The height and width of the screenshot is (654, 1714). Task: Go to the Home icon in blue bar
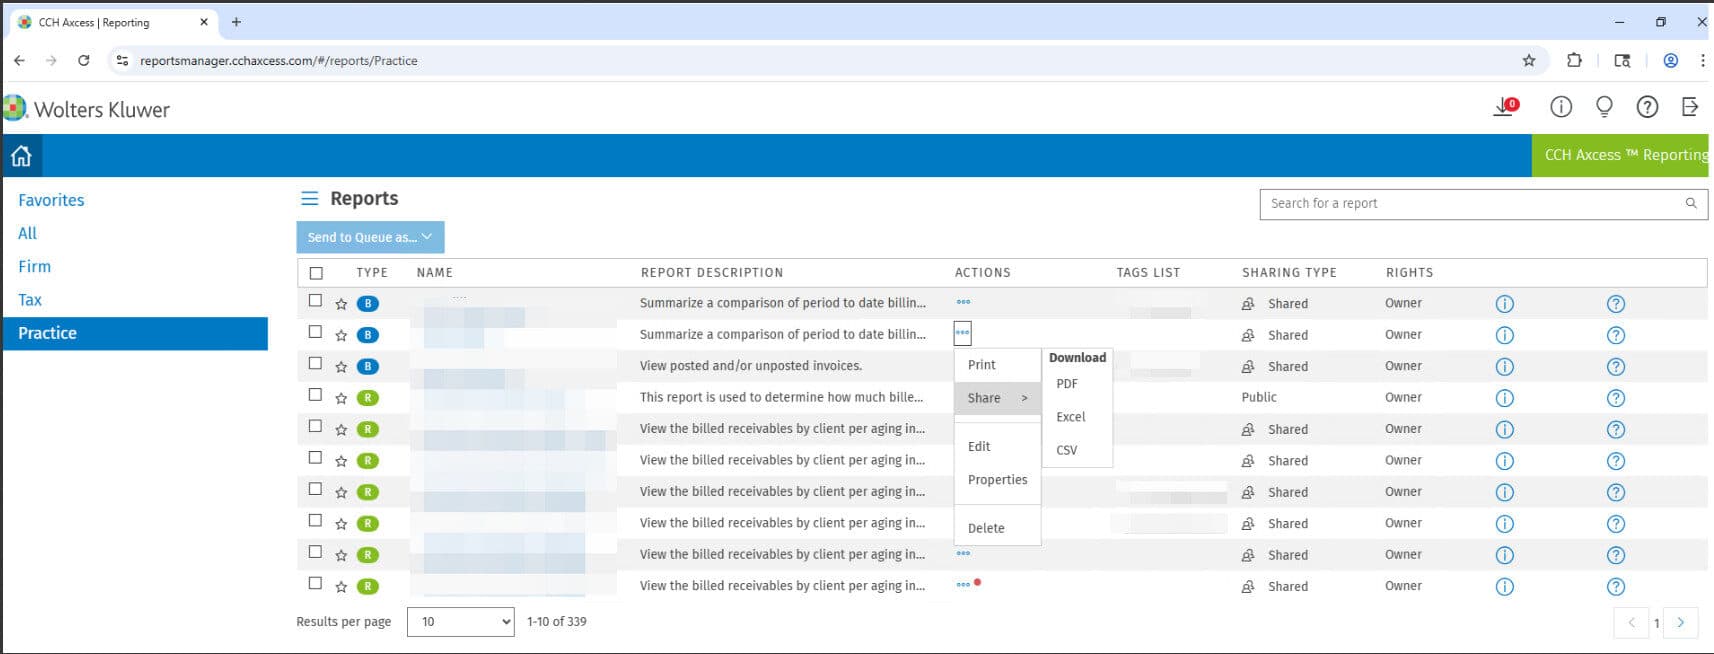point(21,156)
